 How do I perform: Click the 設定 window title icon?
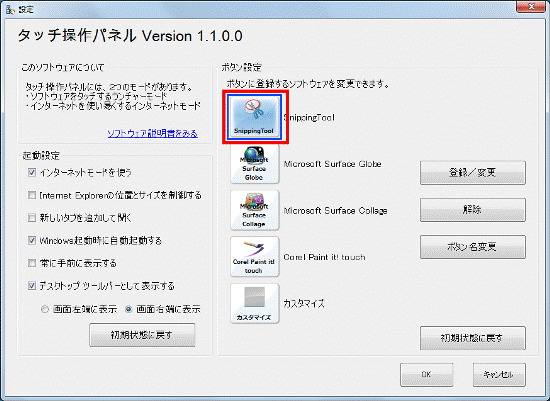tap(11, 9)
